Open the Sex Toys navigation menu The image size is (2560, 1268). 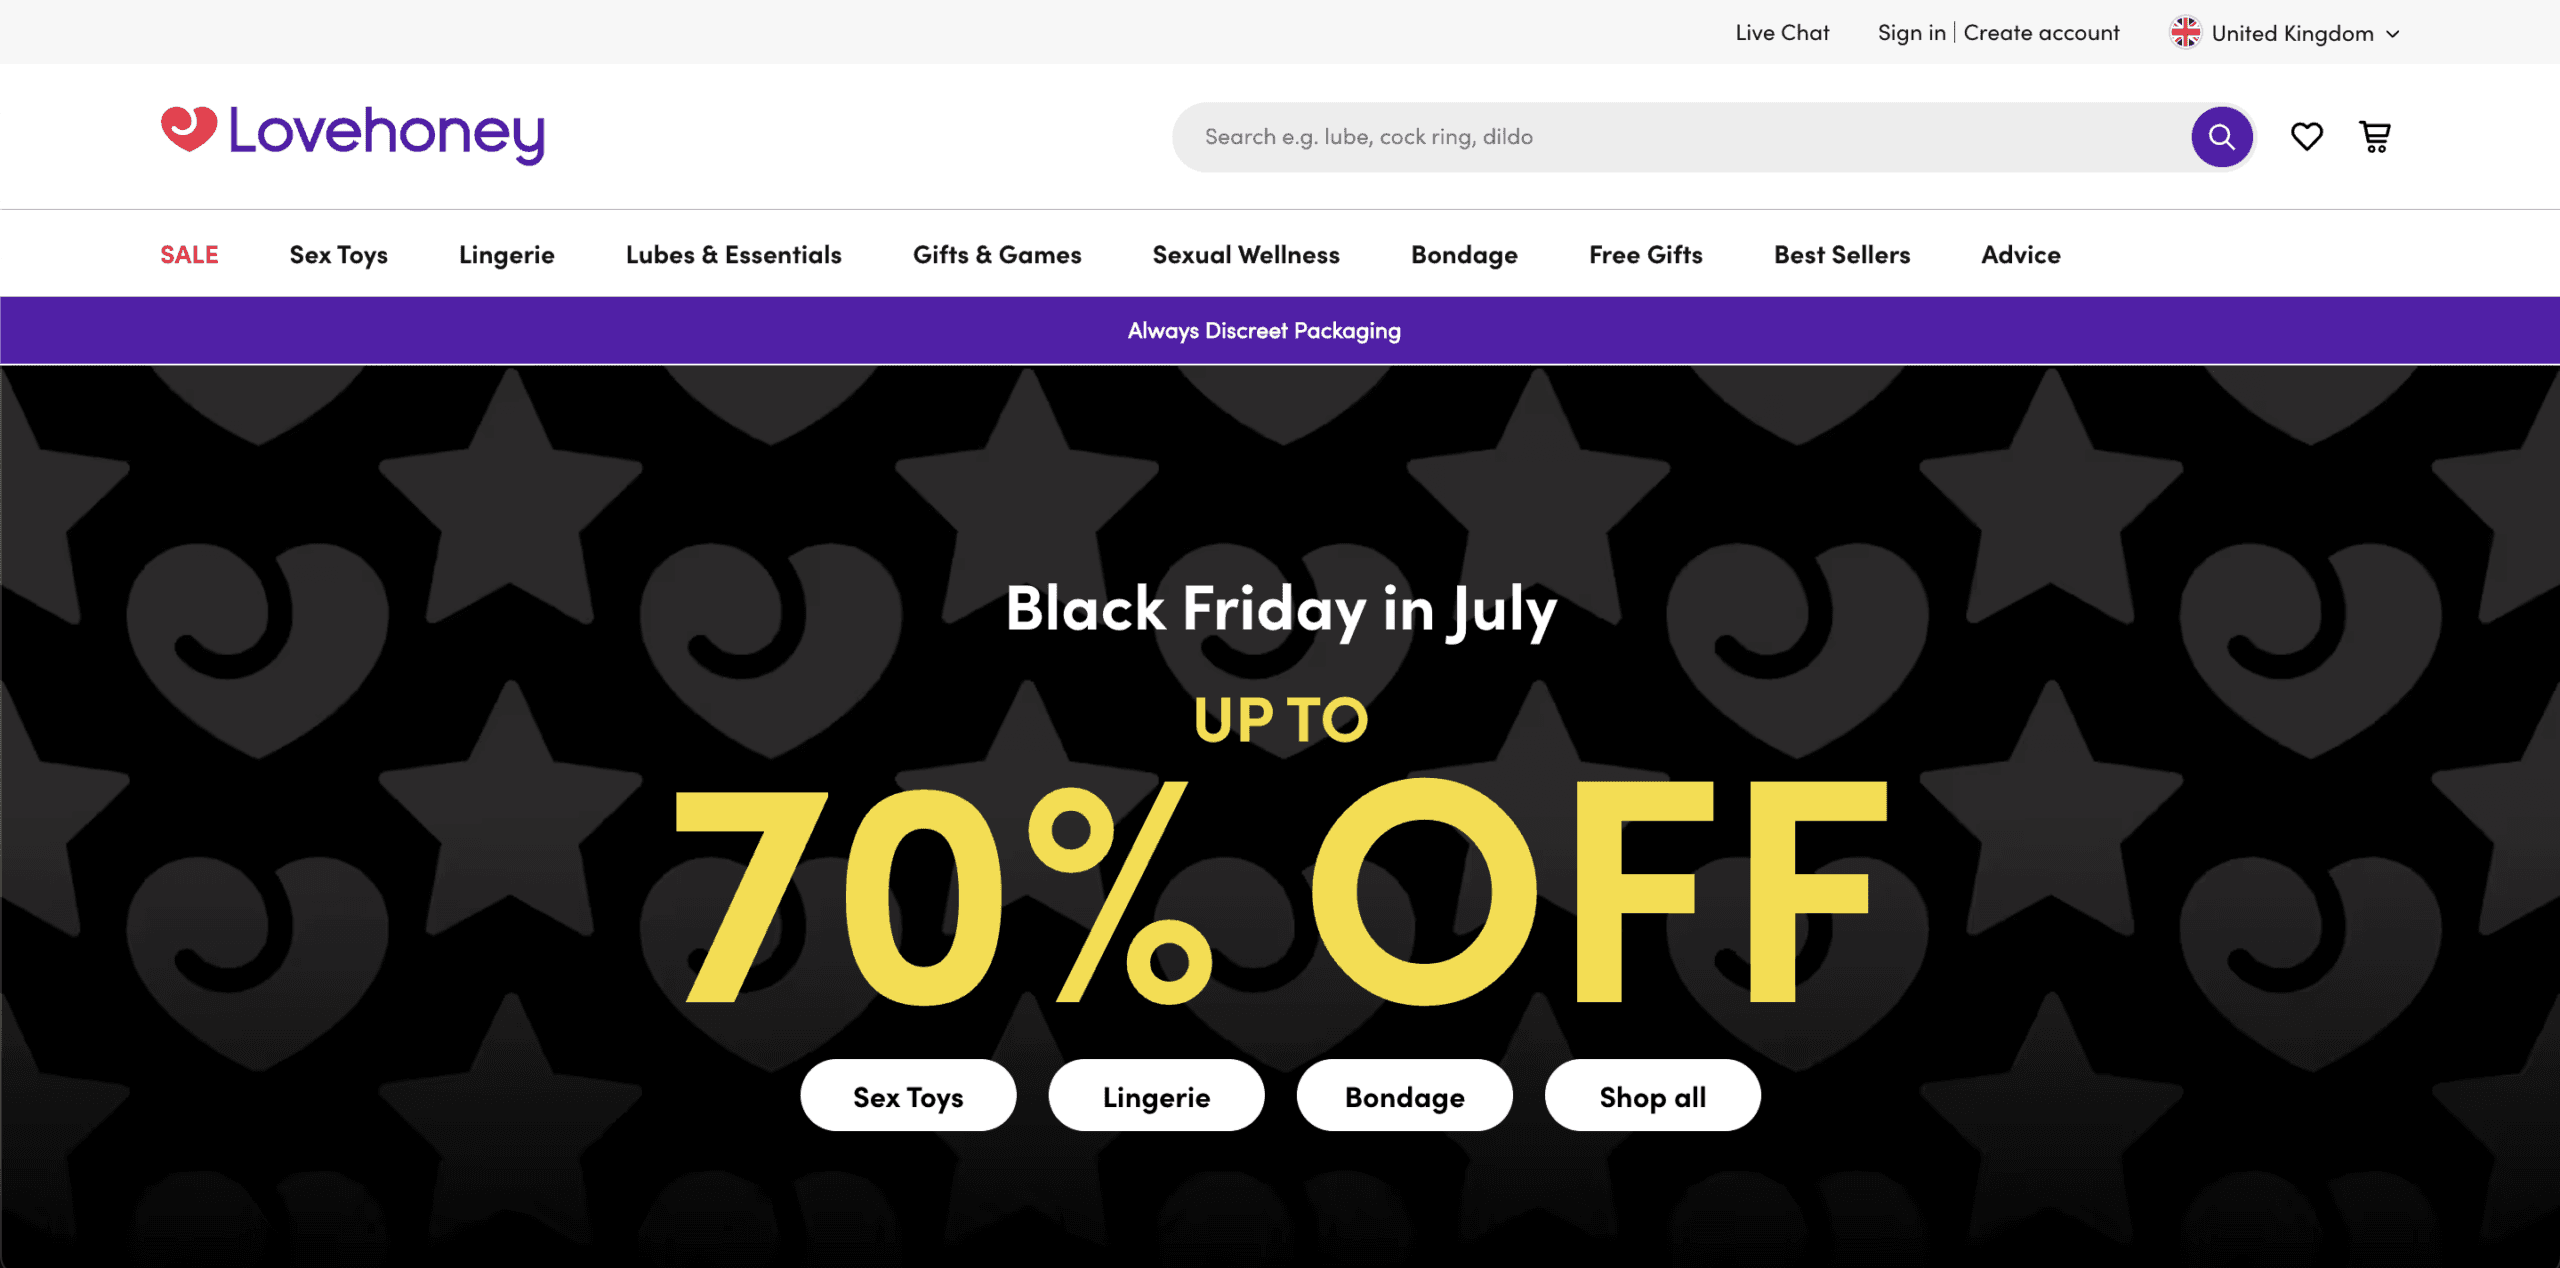click(x=337, y=254)
